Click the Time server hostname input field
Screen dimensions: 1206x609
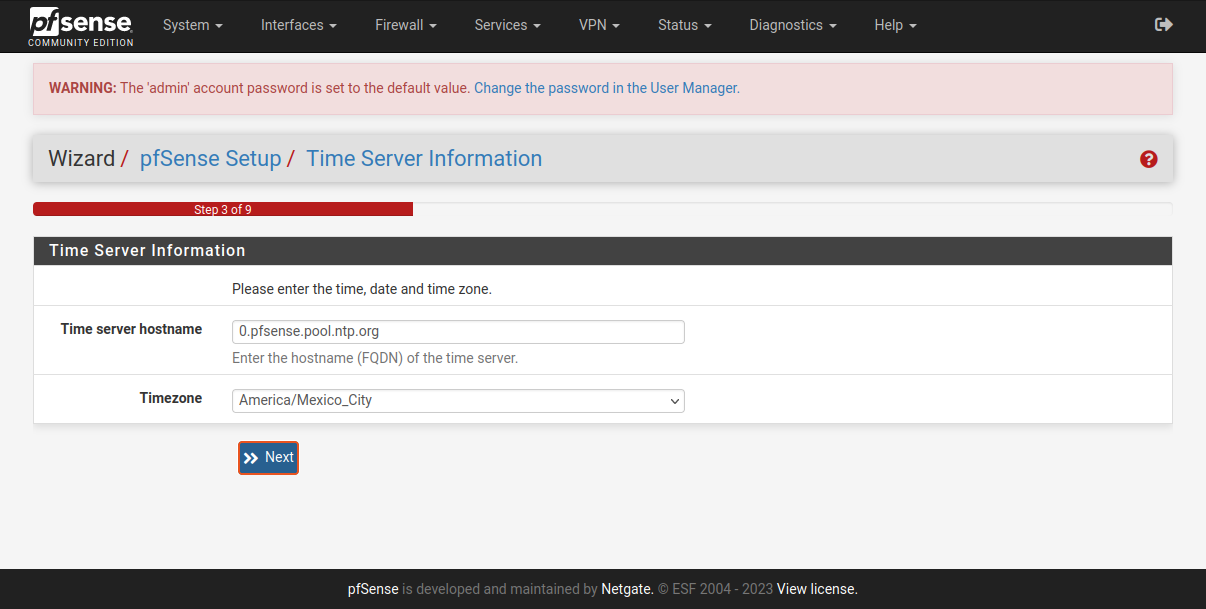(458, 331)
